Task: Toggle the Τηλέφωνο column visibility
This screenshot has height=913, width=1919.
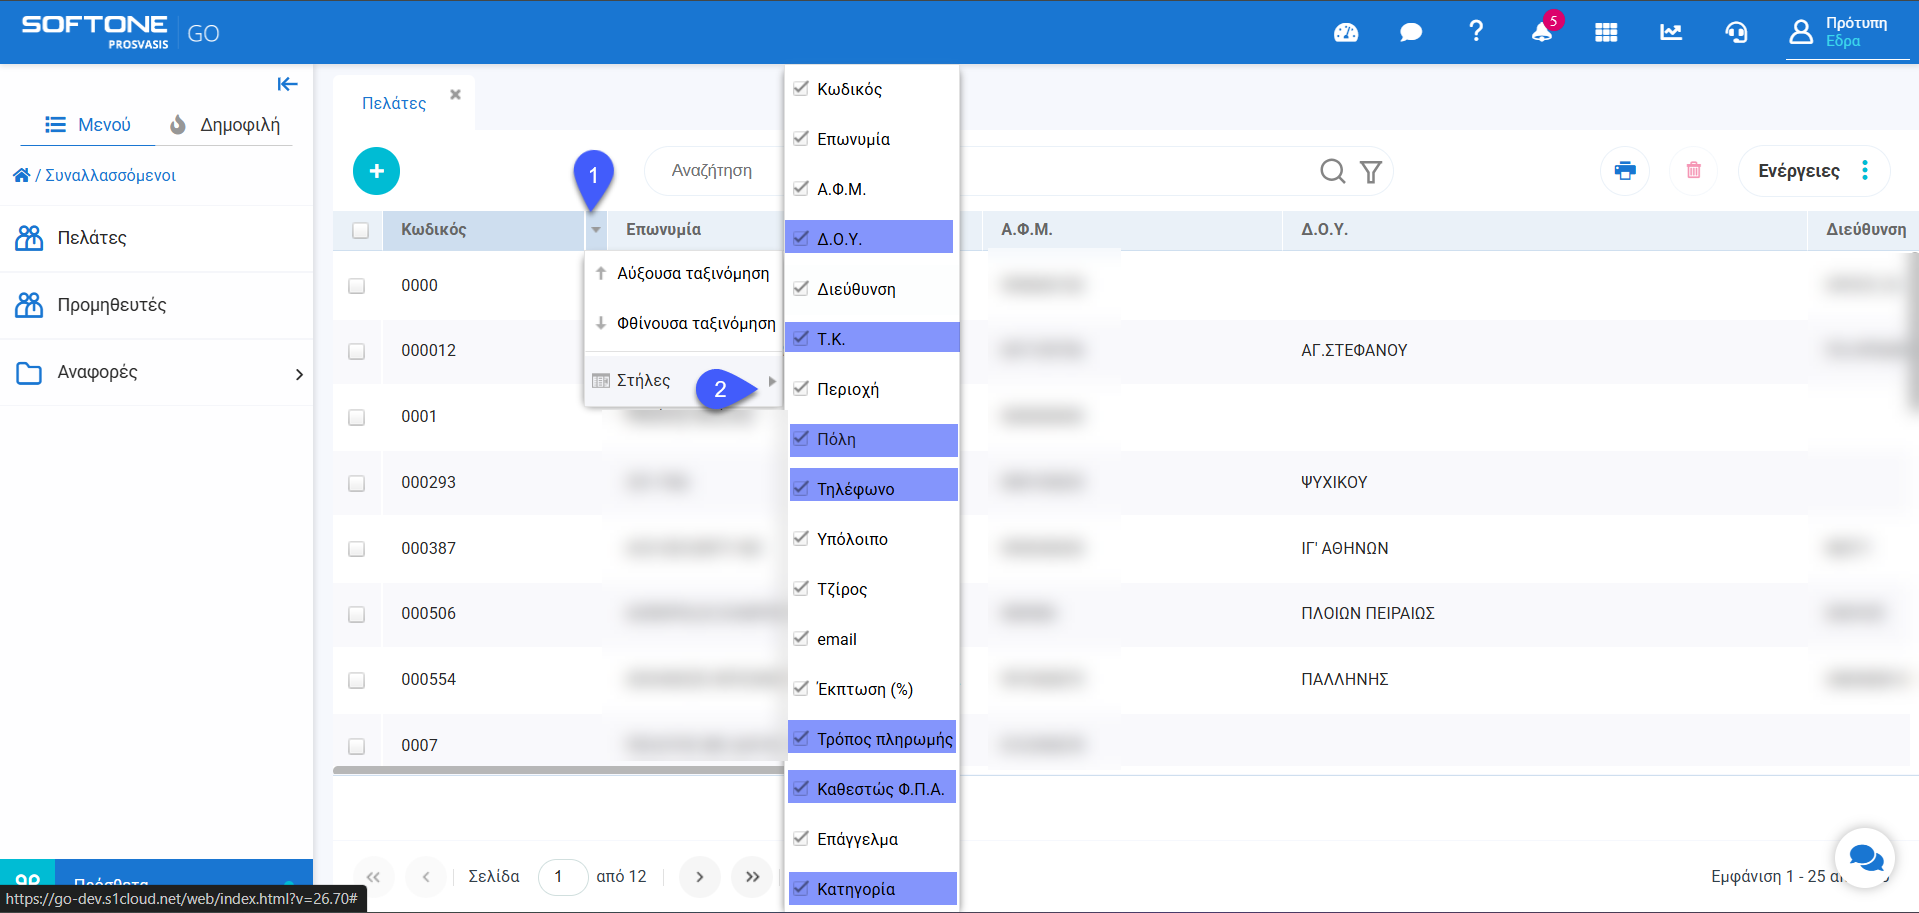Action: 801,488
